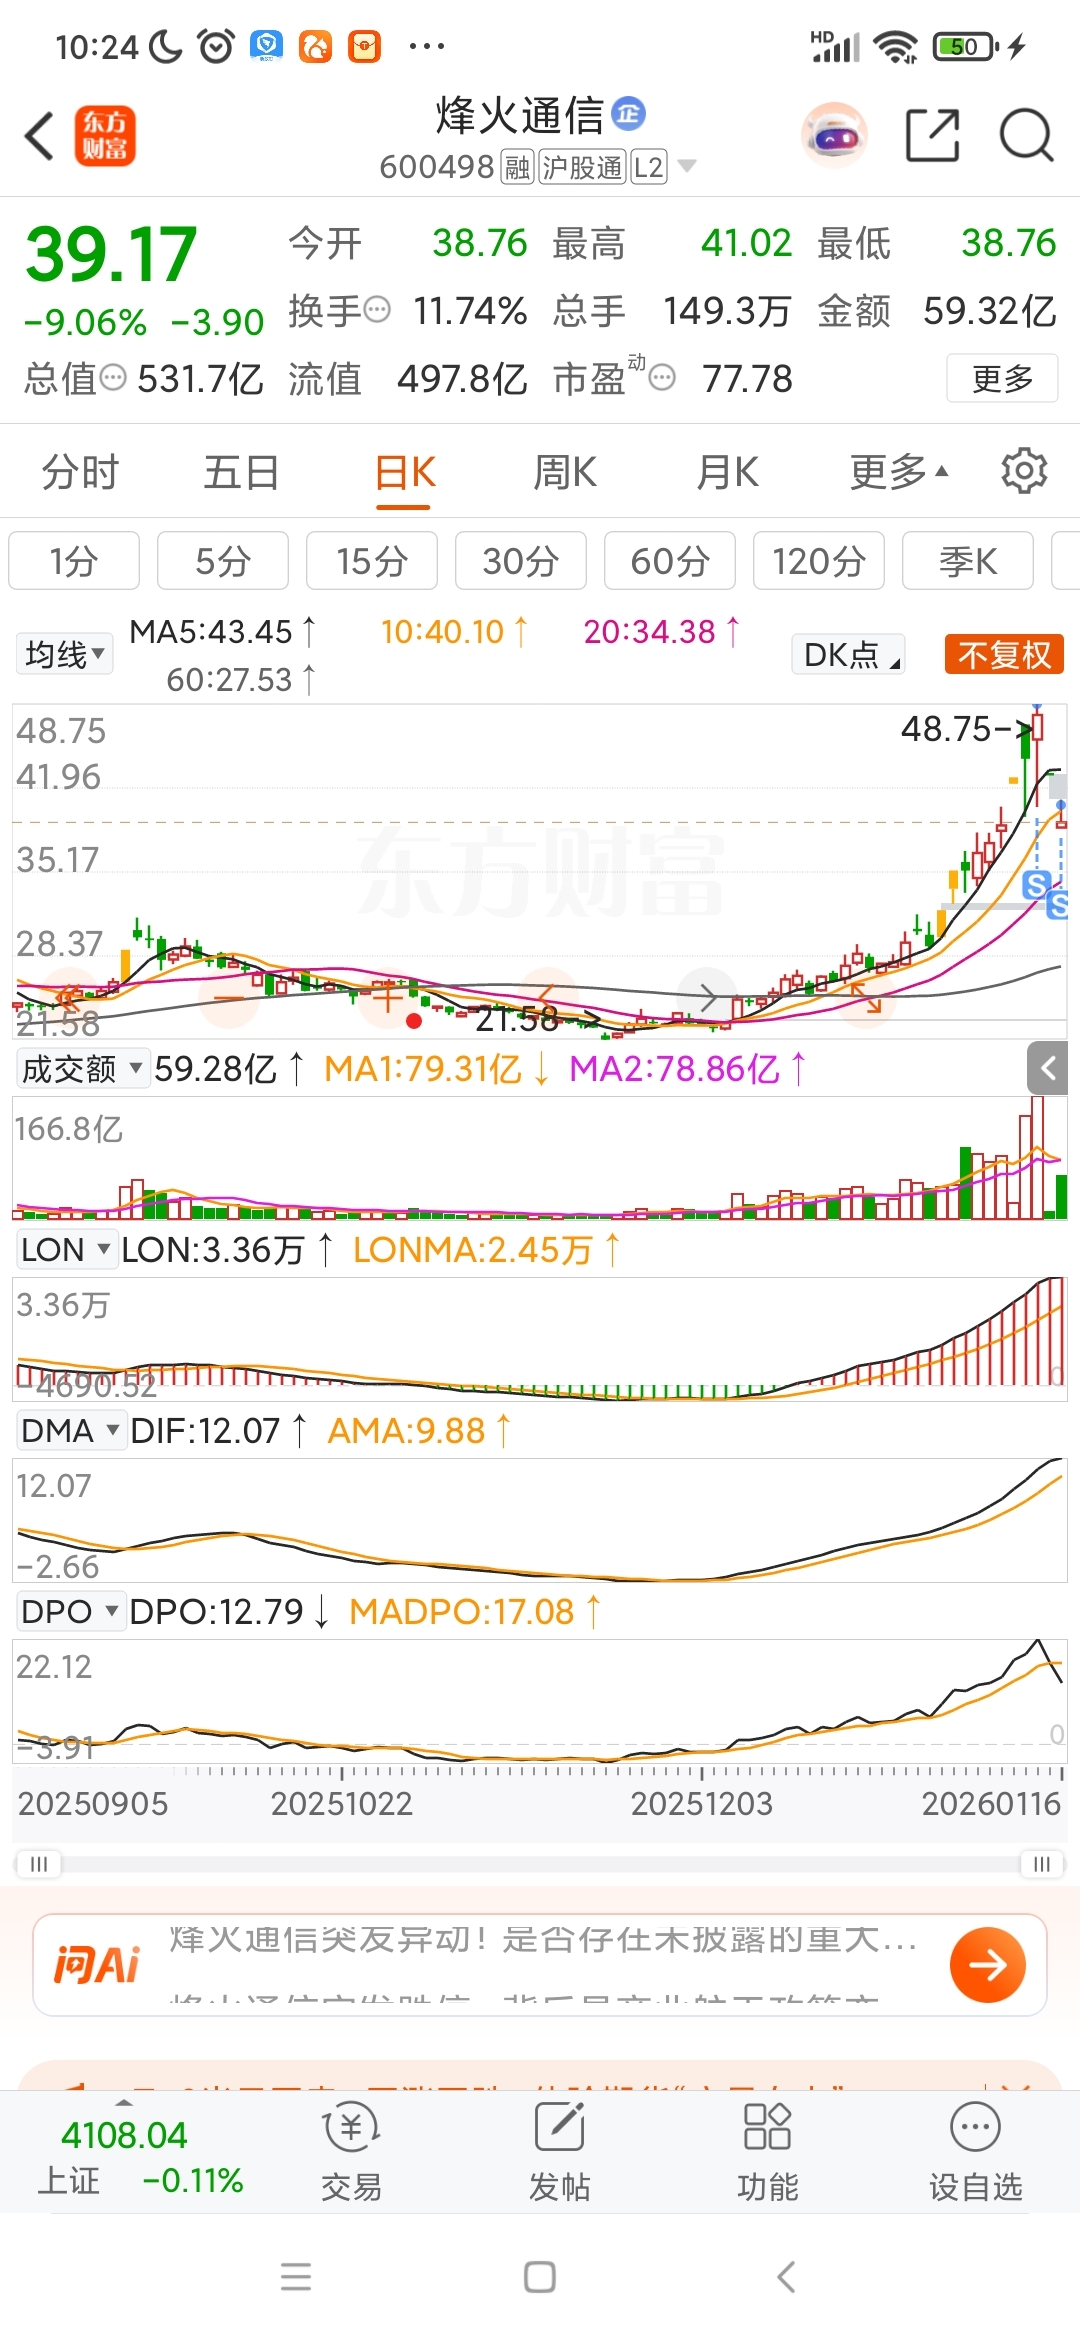Open the search magnifier icon

1026,135
